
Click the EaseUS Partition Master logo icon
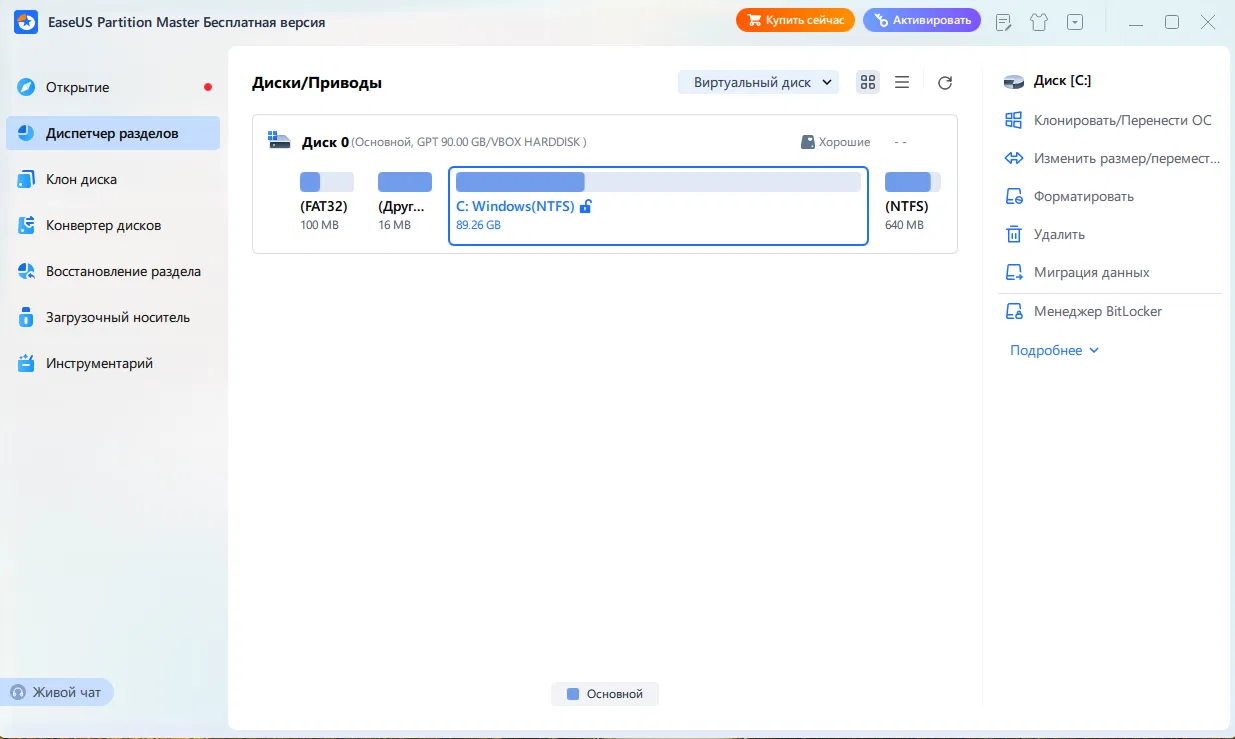(26, 22)
